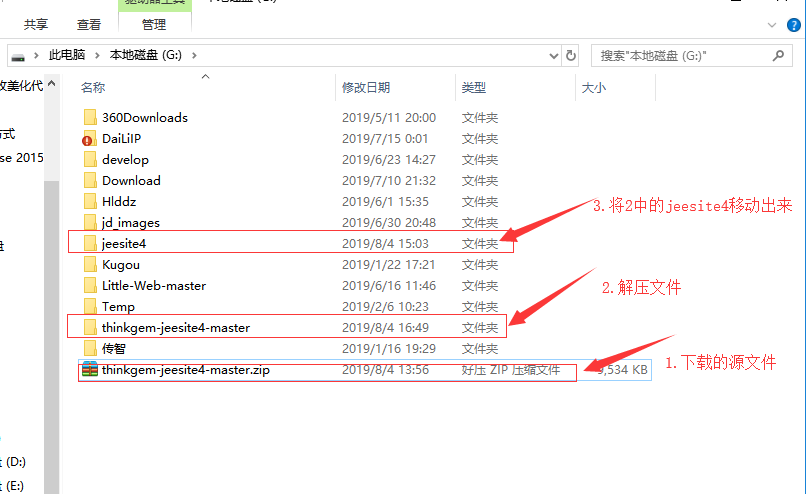The image size is (806, 494).
Task: Select the (D:) drive in the navigation pane
Action: (x=14, y=462)
